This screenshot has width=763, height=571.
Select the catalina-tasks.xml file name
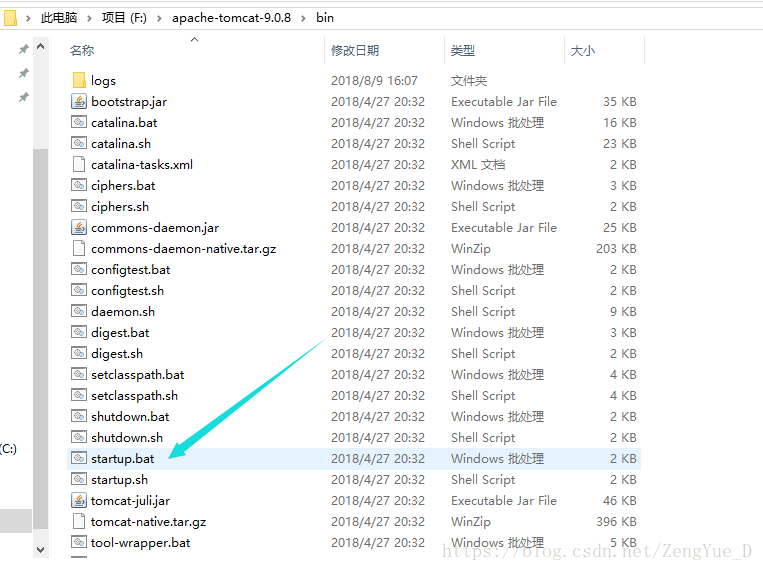(142, 165)
